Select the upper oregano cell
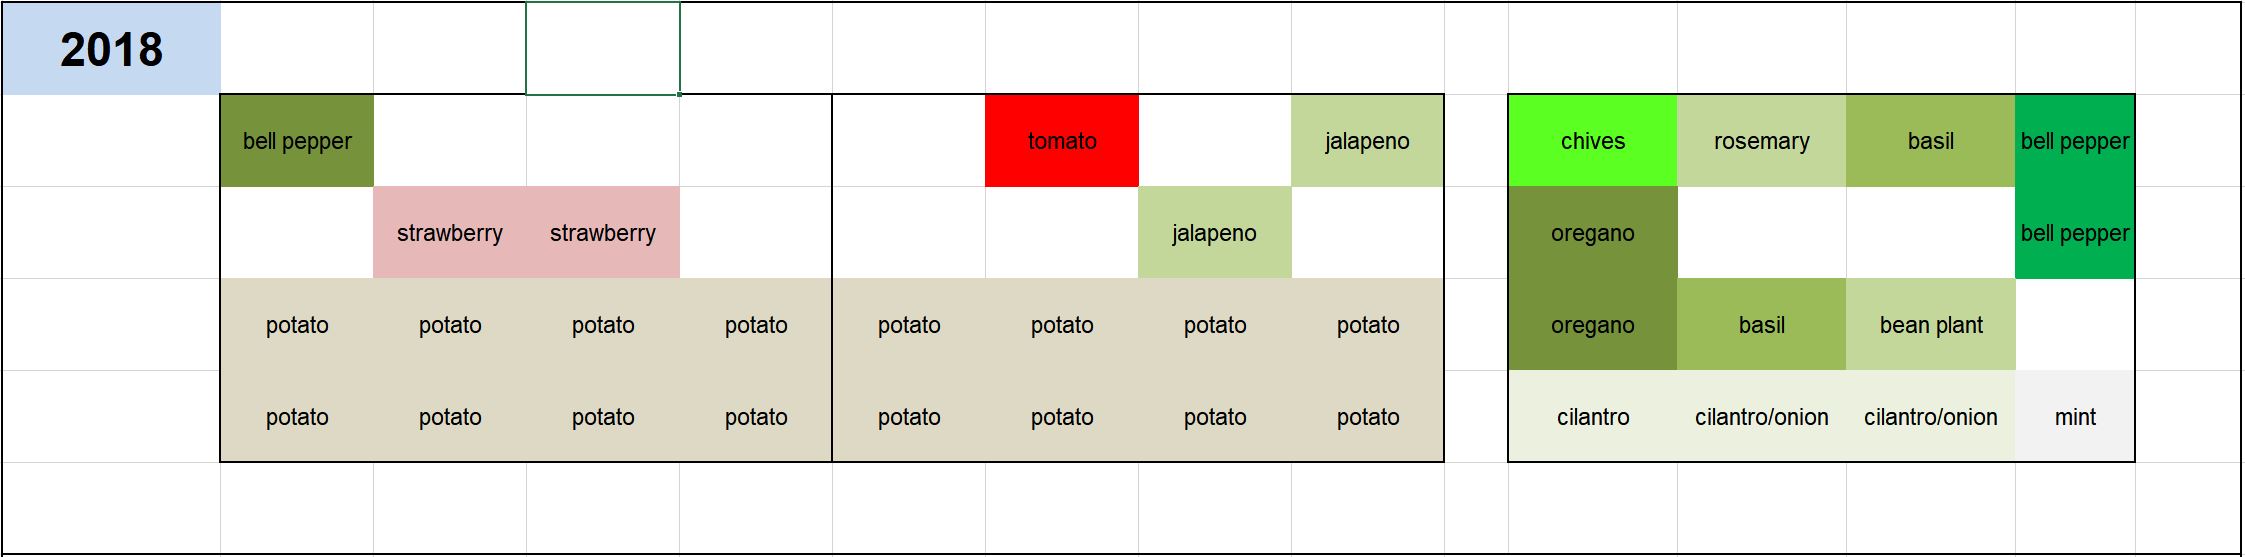The height and width of the screenshot is (557, 2245). click(1592, 233)
